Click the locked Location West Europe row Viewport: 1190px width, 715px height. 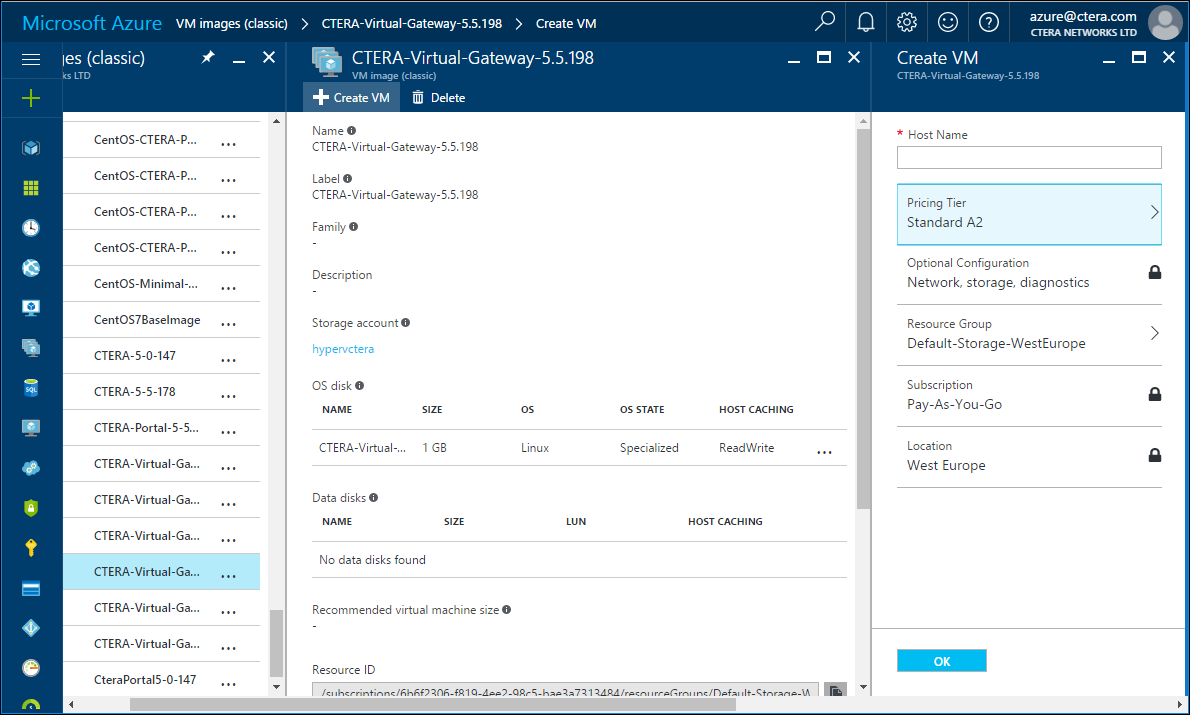pos(1029,456)
